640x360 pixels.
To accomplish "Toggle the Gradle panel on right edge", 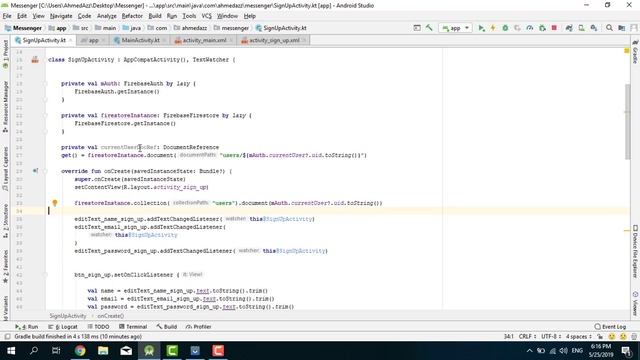I will point(635,52).
